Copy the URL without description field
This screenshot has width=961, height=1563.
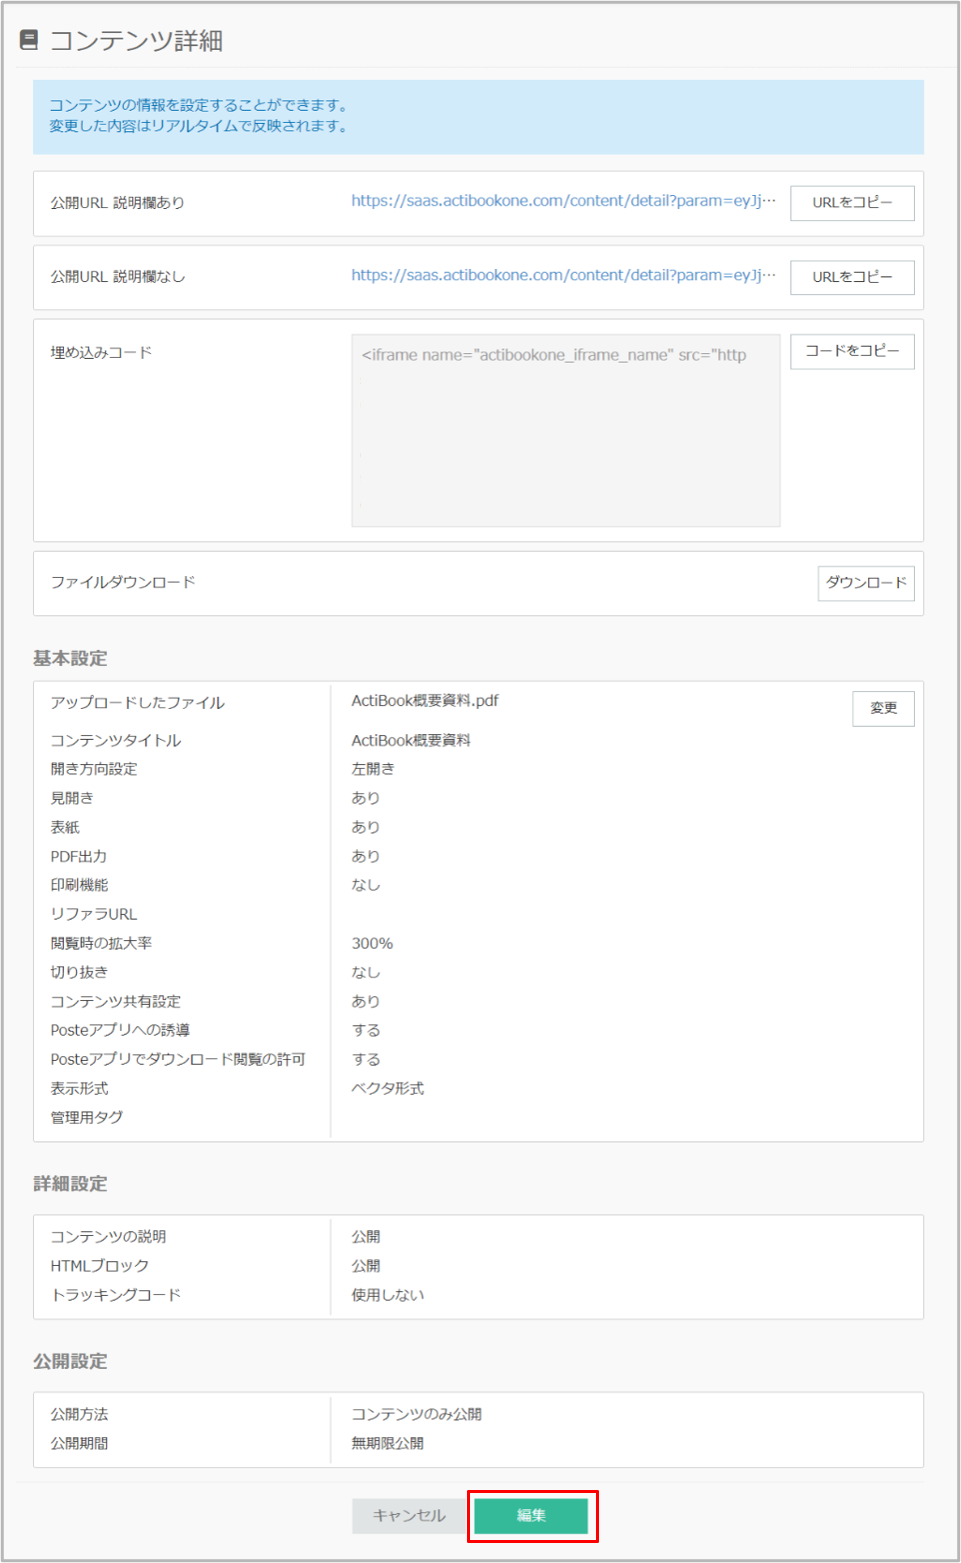tap(851, 277)
